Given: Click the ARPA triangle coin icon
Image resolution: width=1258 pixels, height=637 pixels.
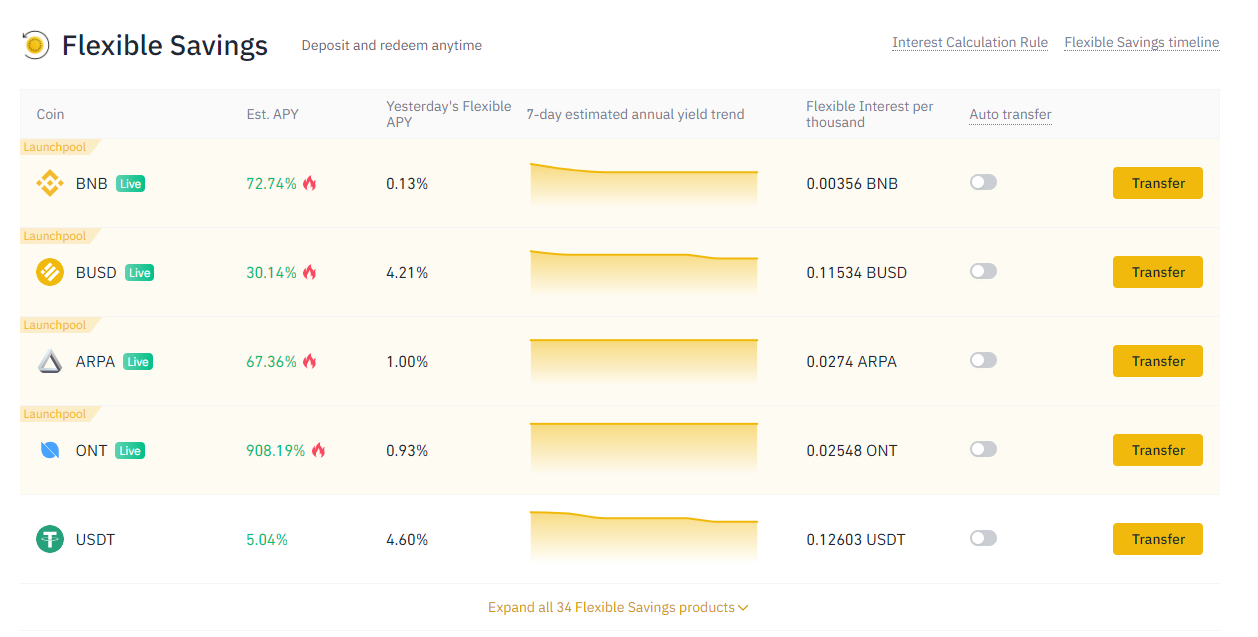Looking at the screenshot, I should 50,361.
